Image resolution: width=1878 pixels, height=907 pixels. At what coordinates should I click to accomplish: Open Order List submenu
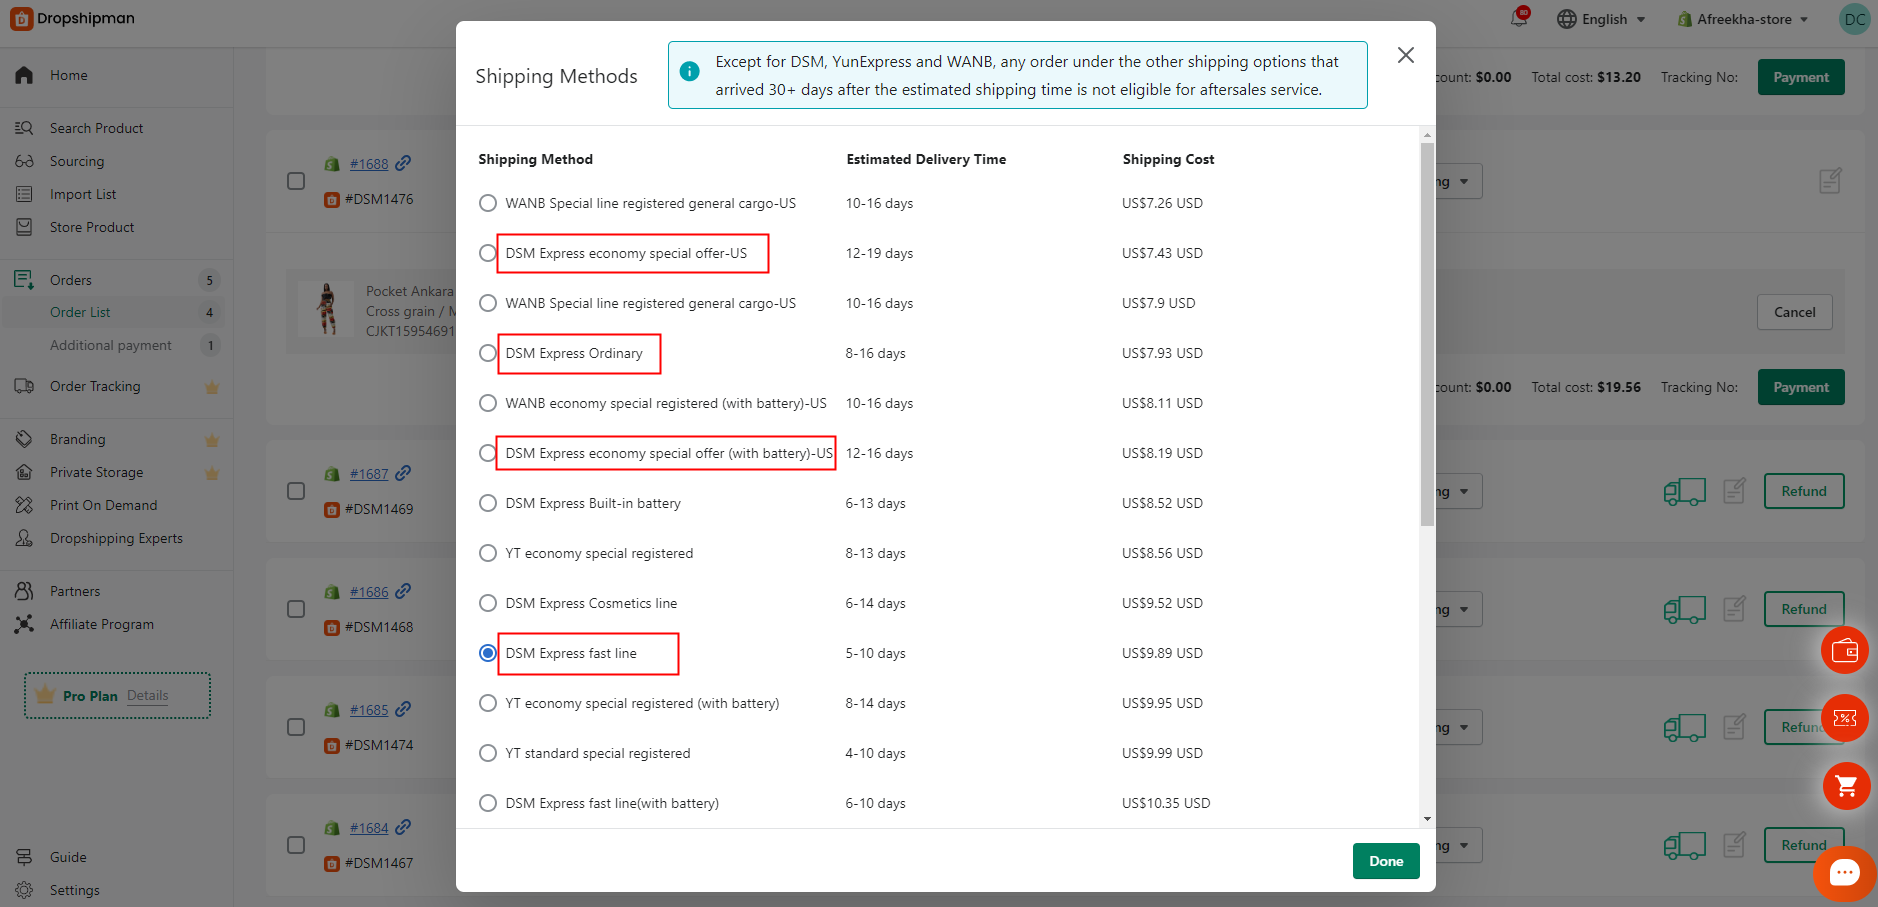pyautogui.click(x=80, y=312)
